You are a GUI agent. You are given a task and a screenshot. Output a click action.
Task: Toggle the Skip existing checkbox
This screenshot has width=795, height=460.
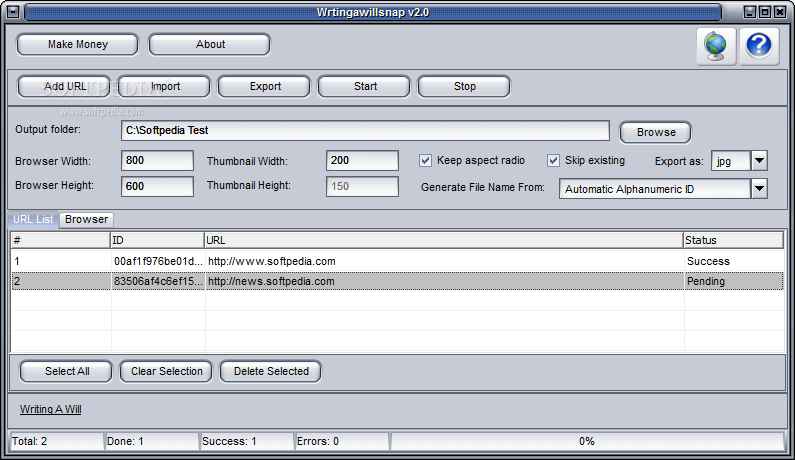pyautogui.click(x=553, y=161)
